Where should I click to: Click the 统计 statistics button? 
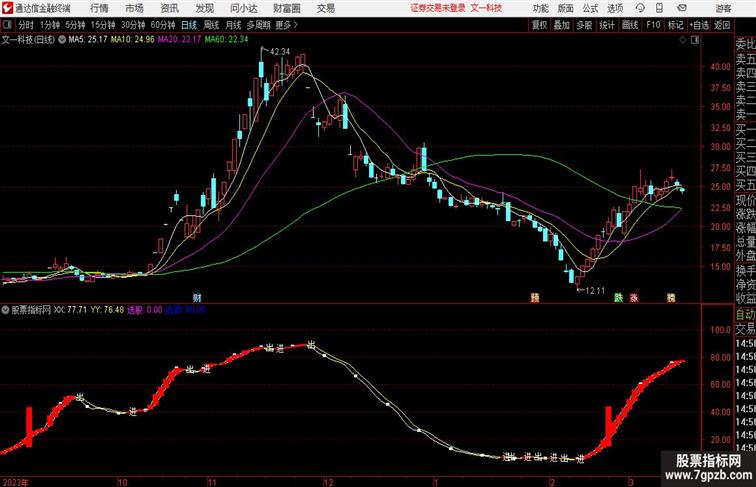point(607,25)
